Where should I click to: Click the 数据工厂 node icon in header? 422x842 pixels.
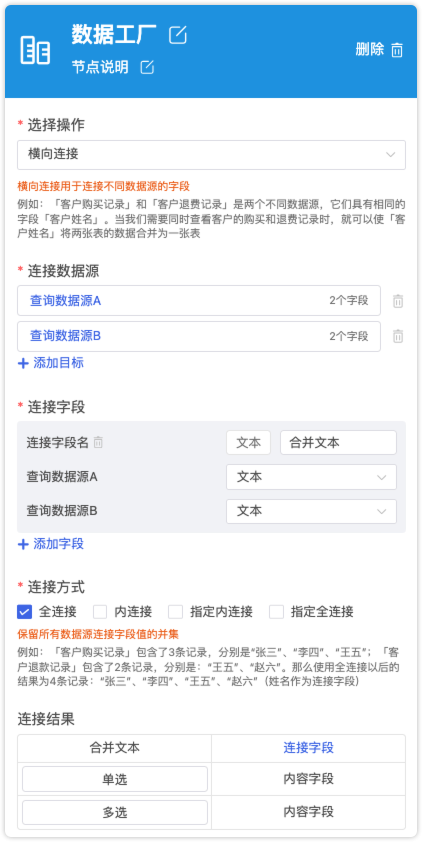[x=35, y=49]
